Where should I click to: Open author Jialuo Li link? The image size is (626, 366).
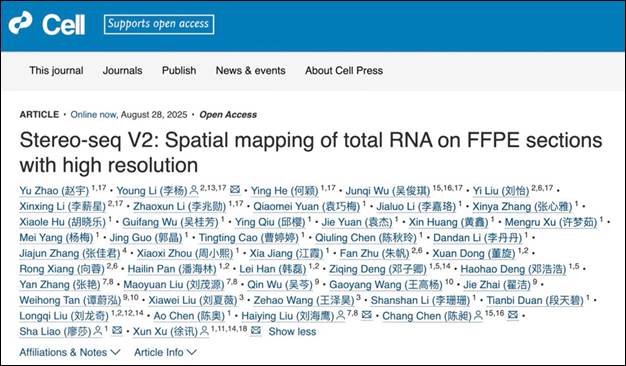pyautogui.click(x=416, y=206)
